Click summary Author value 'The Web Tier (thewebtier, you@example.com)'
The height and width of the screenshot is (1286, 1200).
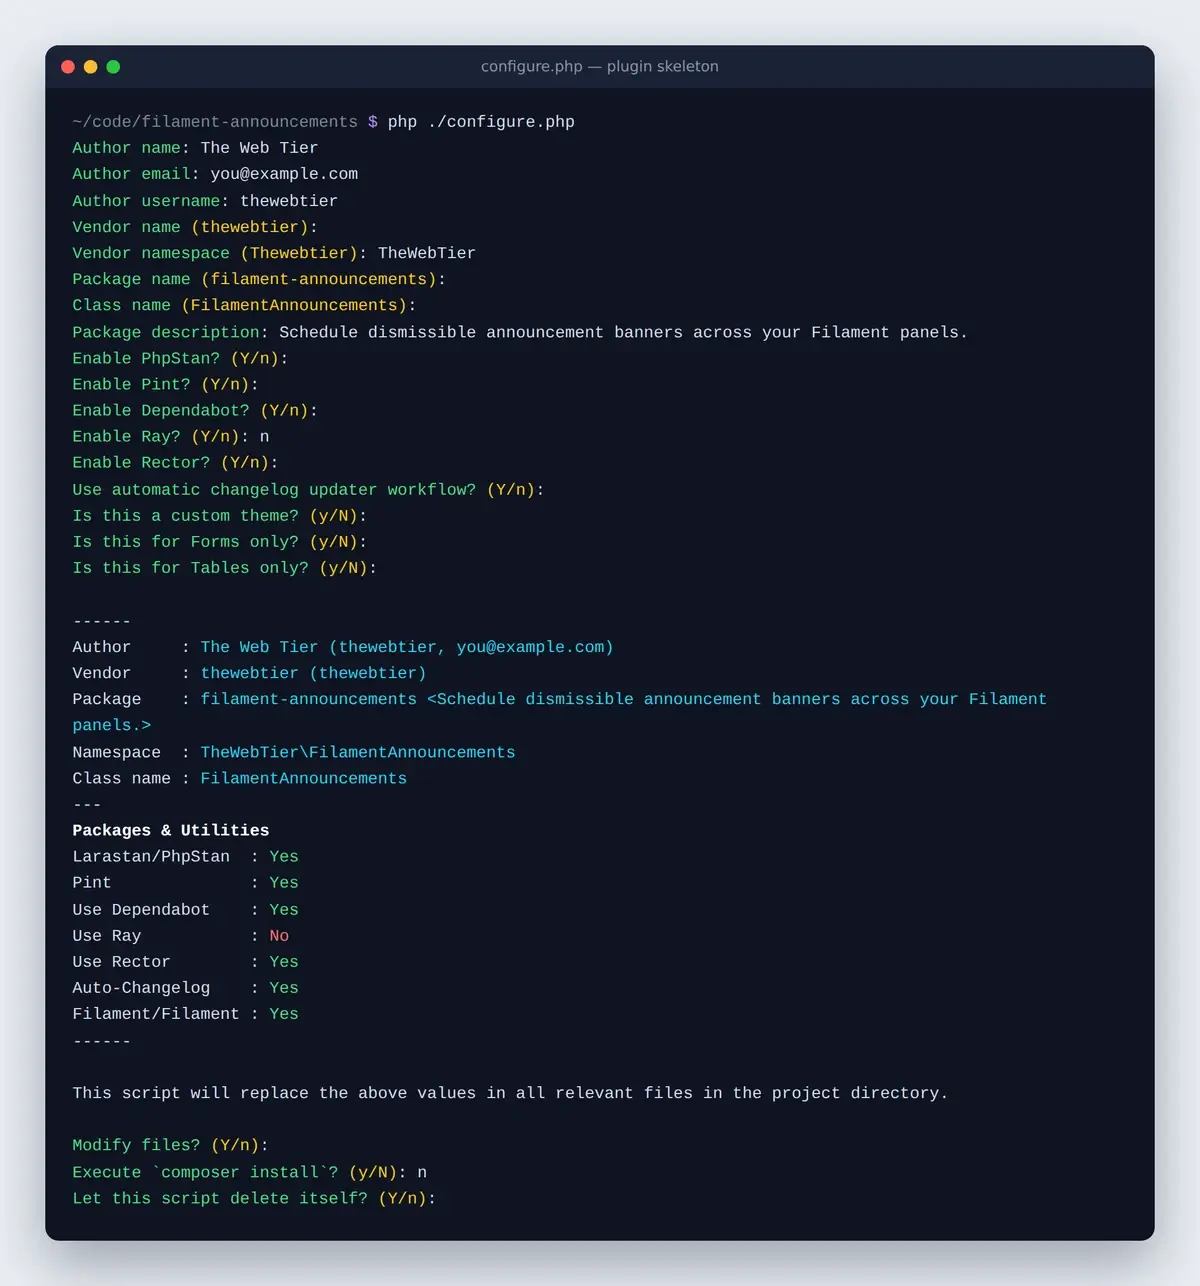click(x=407, y=647)
